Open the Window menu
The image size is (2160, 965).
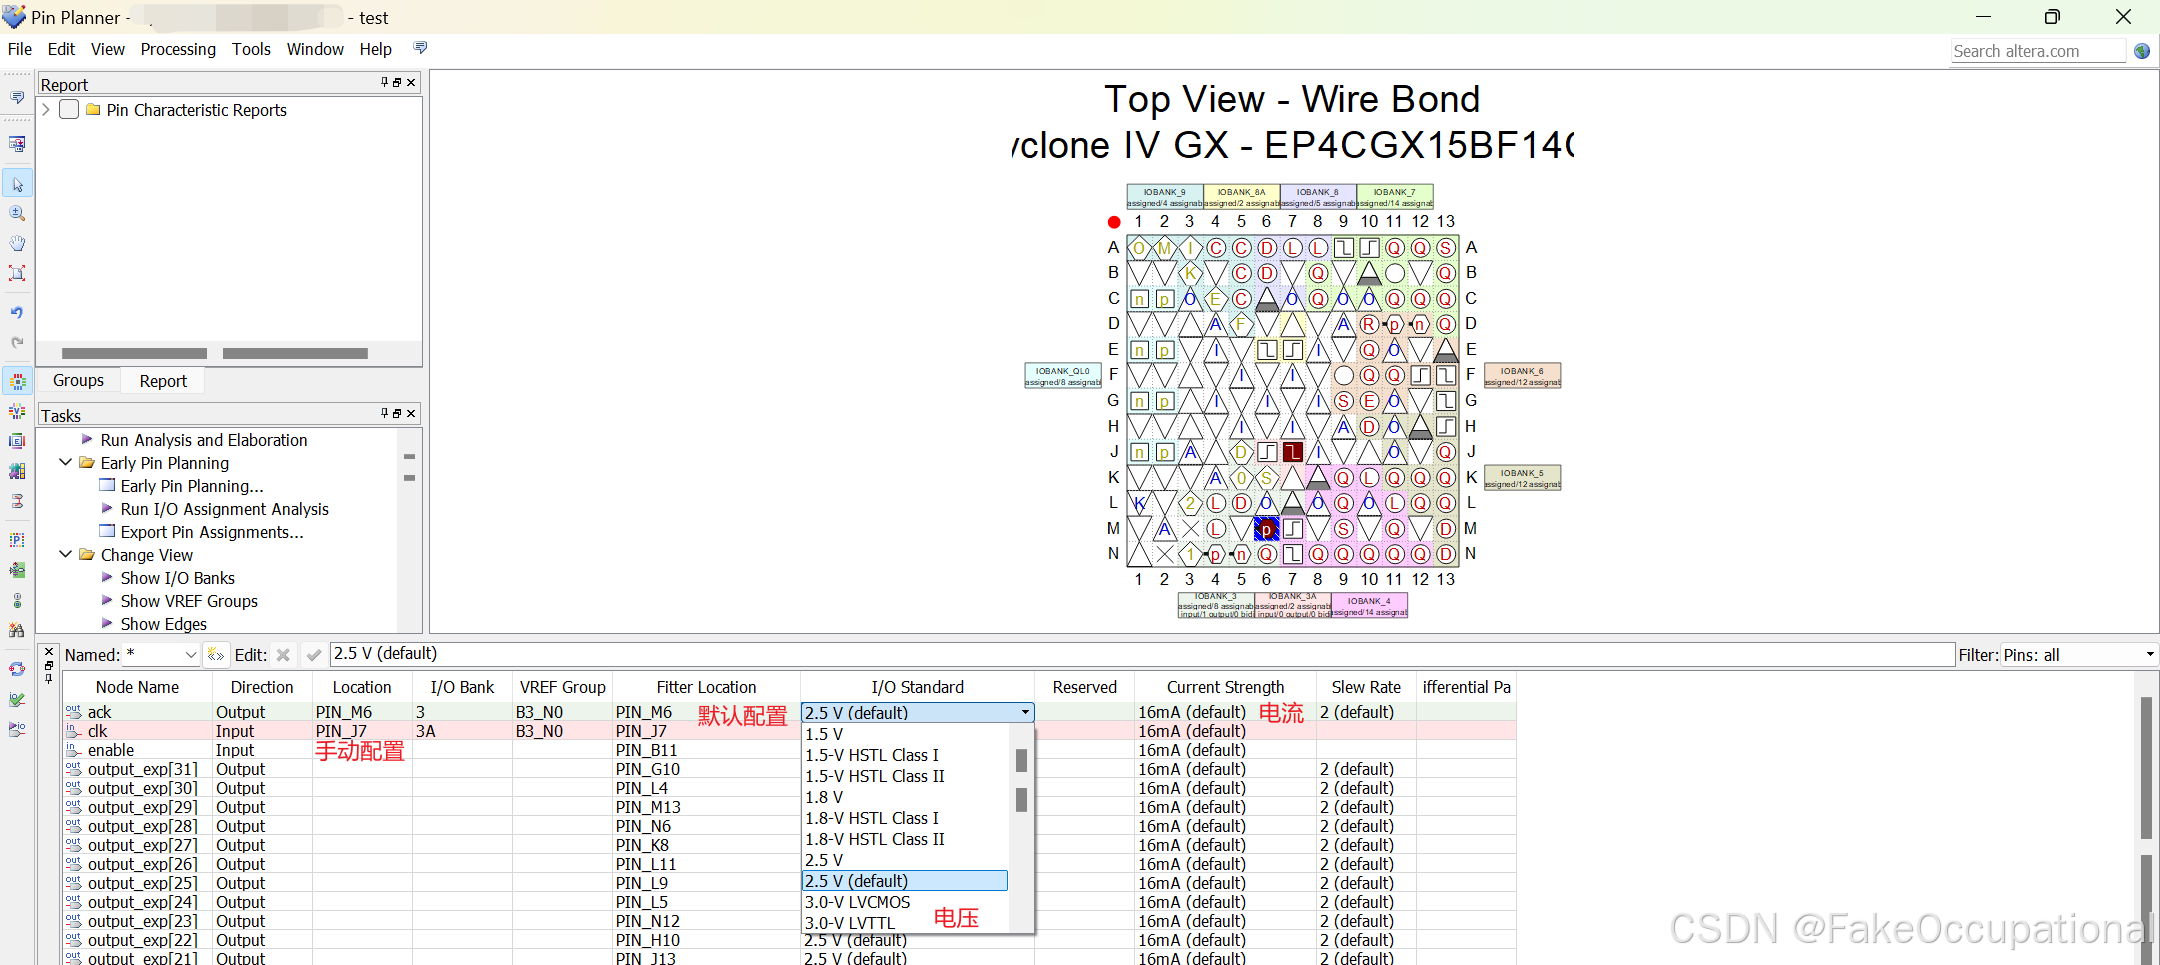[315, 49]
